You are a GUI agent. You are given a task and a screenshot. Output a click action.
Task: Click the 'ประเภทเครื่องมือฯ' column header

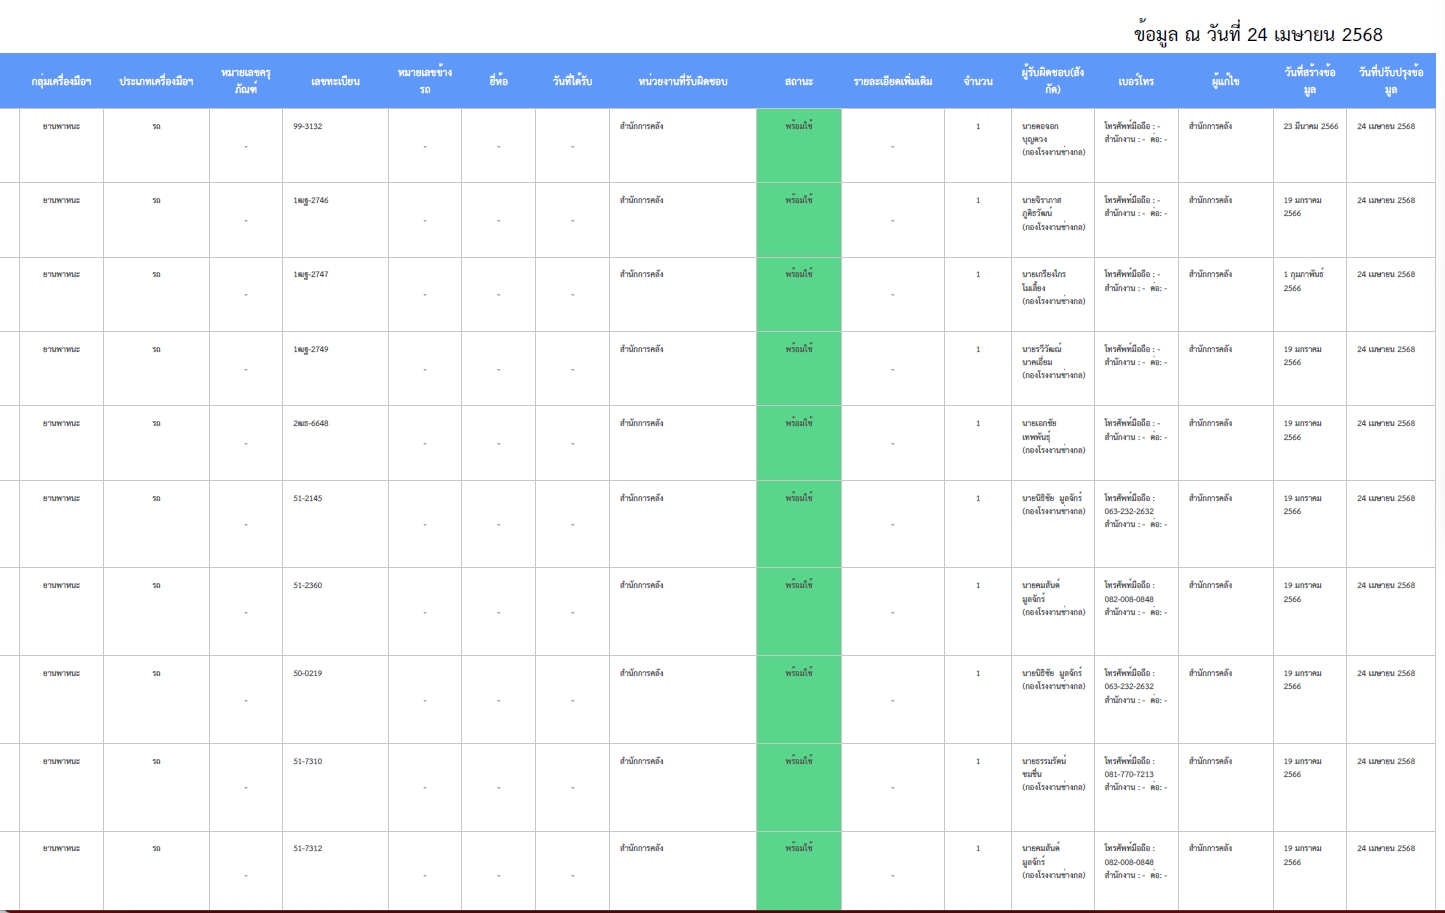(x=156, y=81)
